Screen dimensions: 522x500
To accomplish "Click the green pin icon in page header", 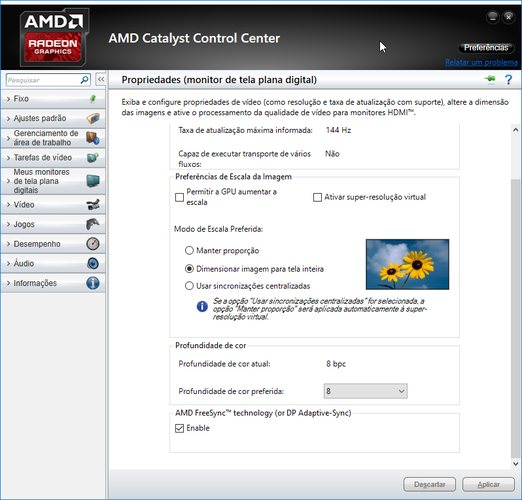I will [490, 79].
